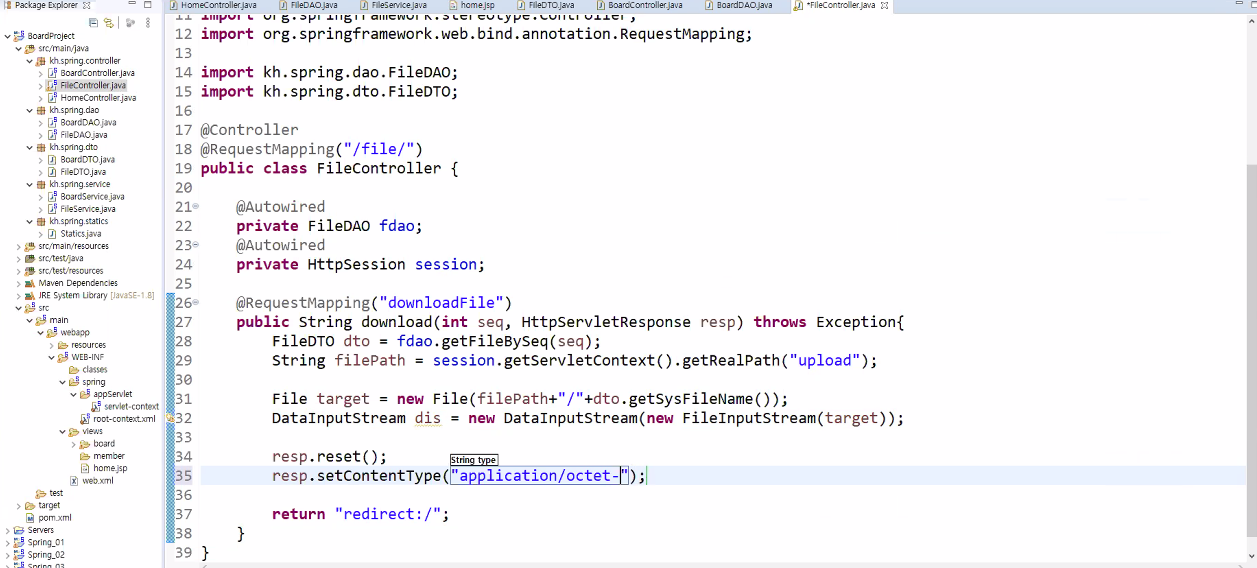Open Focus on Active Task icon in Package Explorer
Viewport: 1257px width, 568px height.
pos(130,22)
